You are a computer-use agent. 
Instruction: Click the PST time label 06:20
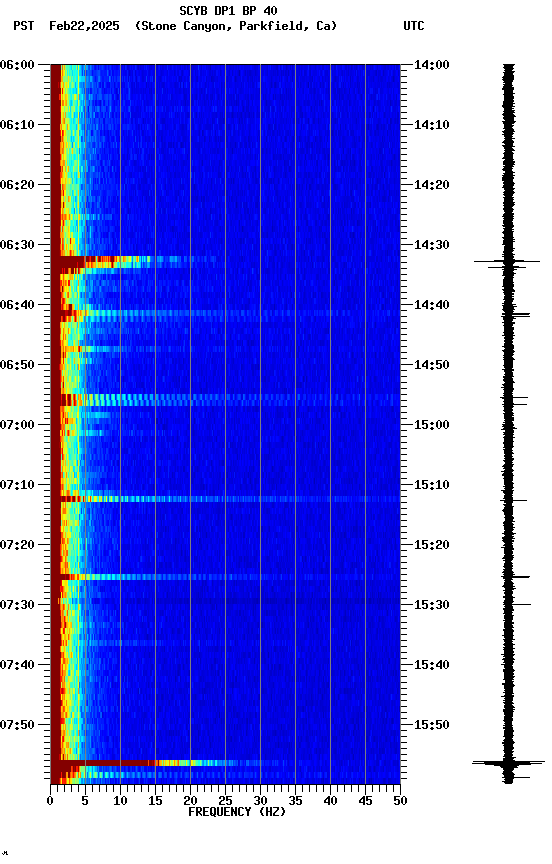(x=17, y=185)
